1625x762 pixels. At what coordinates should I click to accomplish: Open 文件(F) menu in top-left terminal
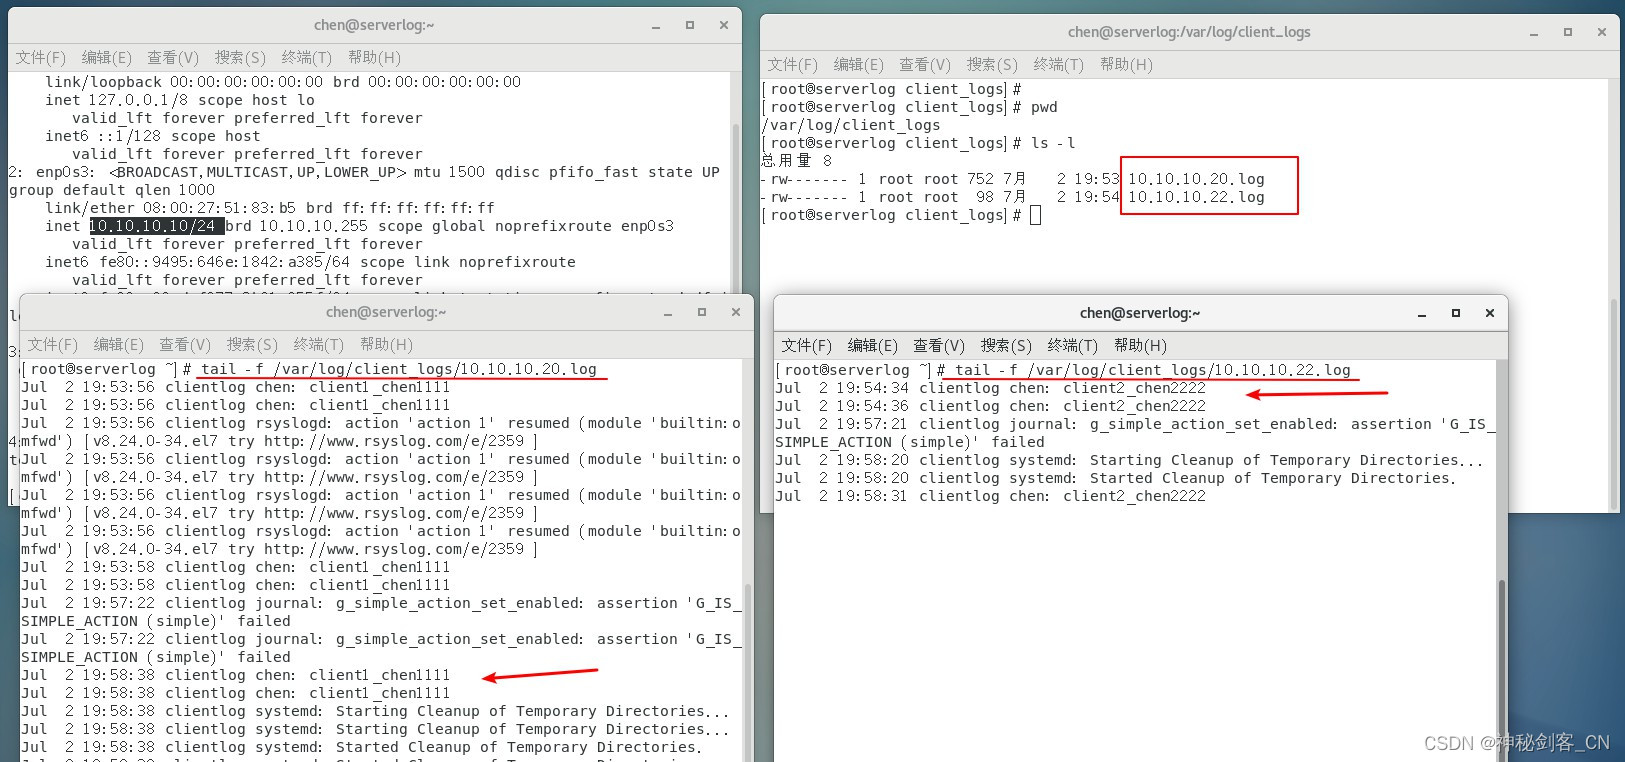41,57
